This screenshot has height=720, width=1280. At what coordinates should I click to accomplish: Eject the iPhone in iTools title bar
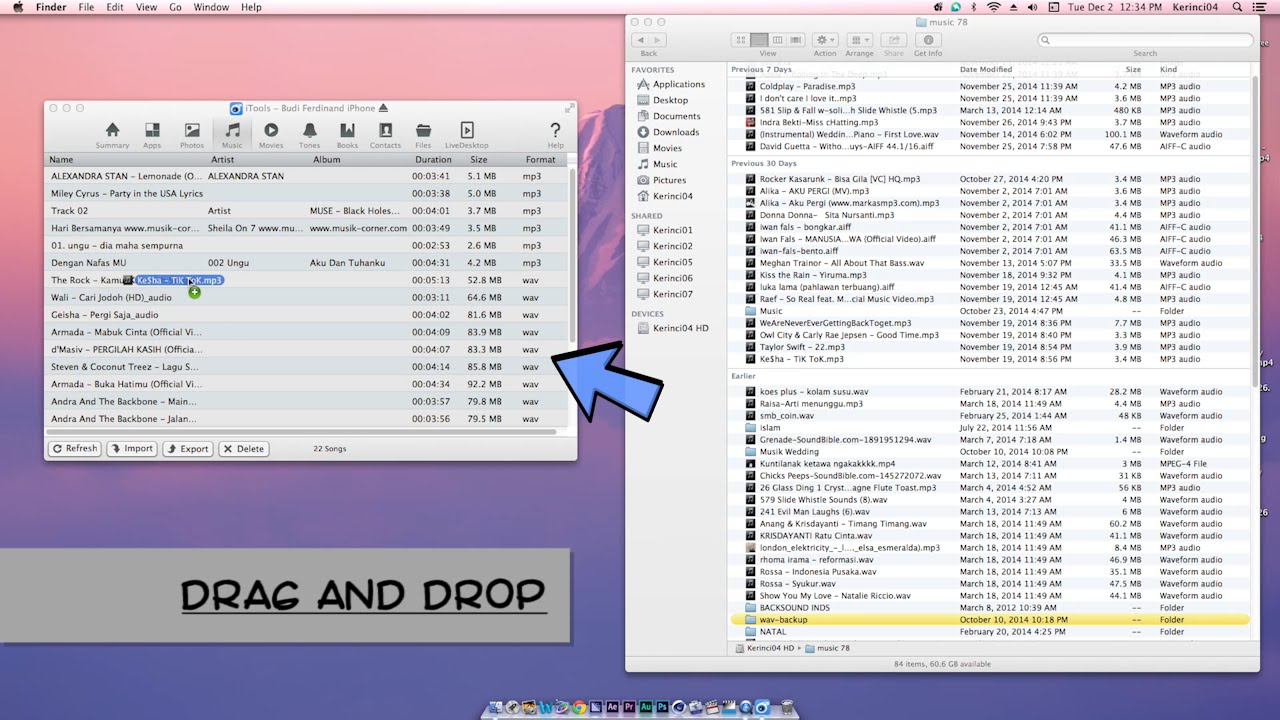(x=384, y=108)
